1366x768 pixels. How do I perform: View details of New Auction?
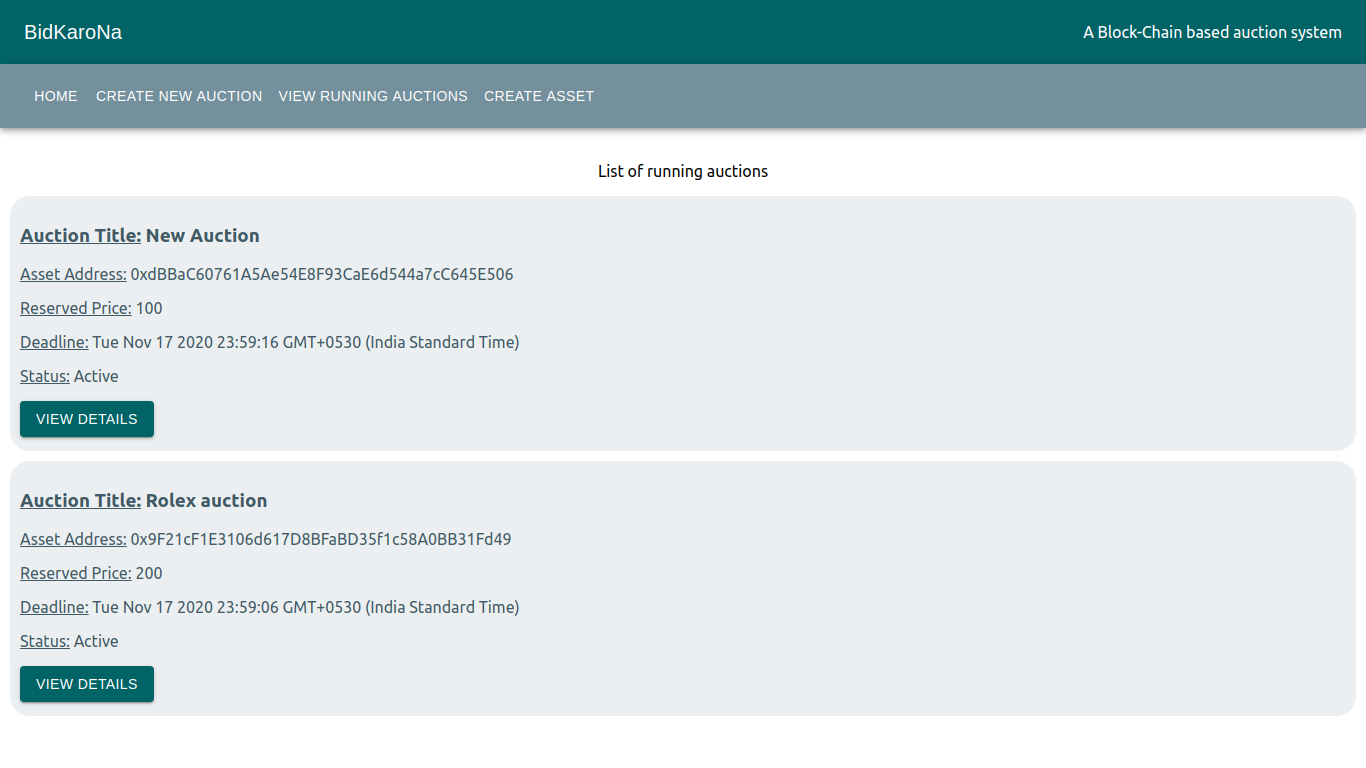87,419
